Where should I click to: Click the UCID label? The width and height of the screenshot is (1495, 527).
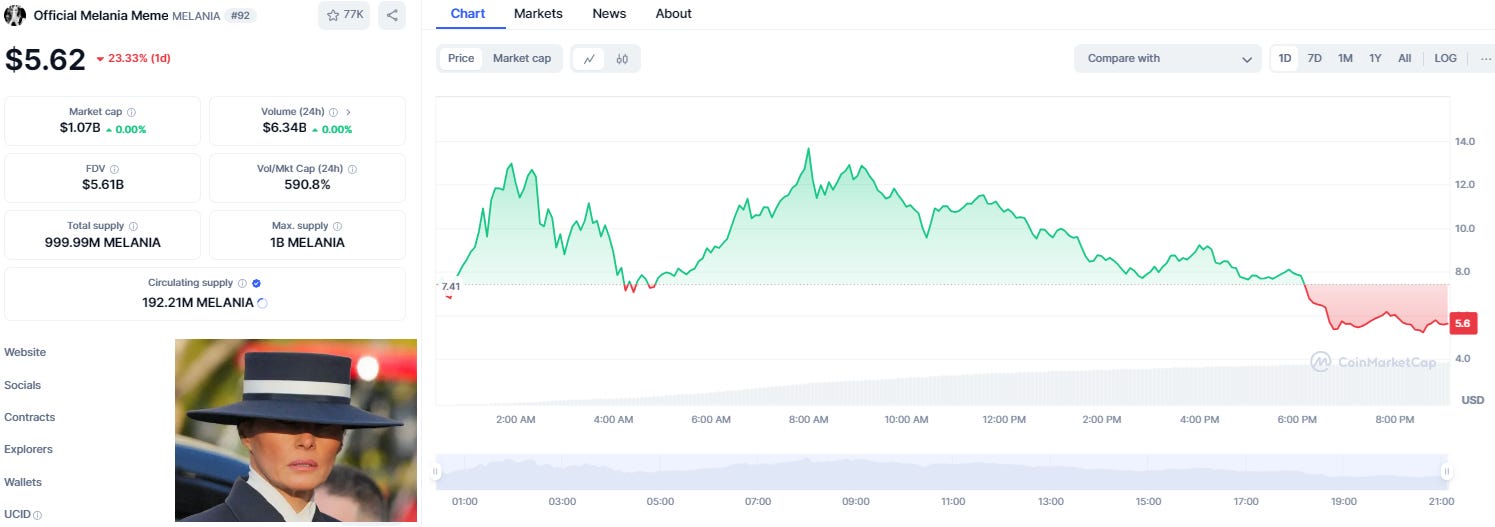[x=18, y=515]
